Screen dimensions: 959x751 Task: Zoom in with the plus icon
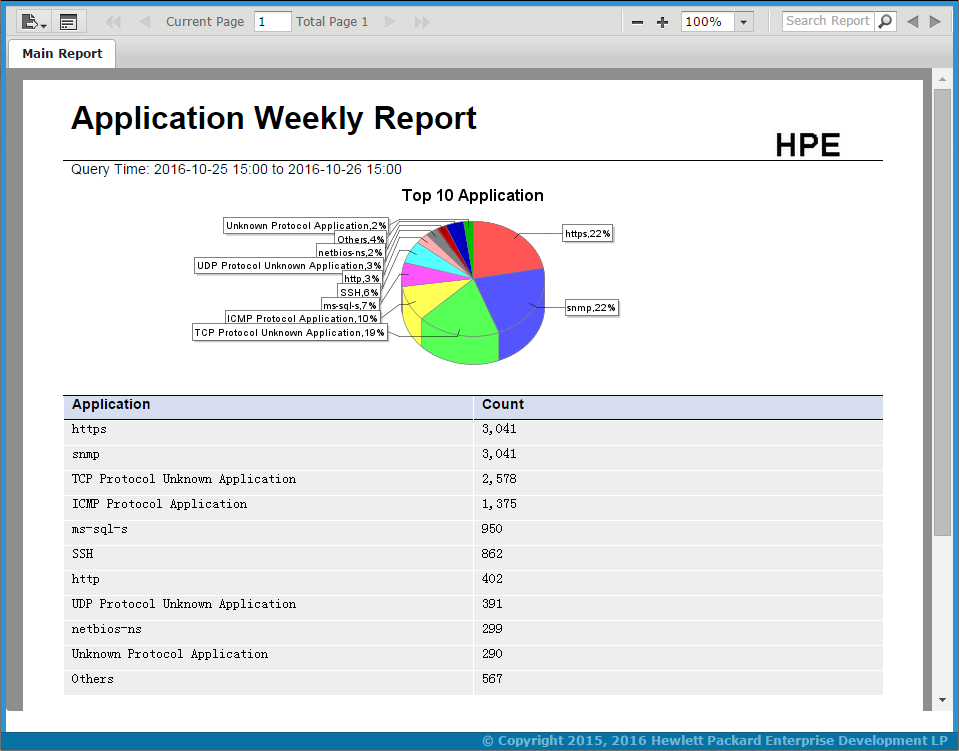coord(662,23)
